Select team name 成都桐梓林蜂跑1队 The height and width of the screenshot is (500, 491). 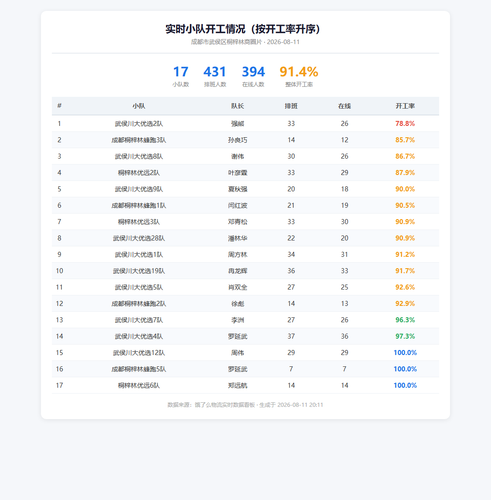pyautogui.click(x=139, y=205)
